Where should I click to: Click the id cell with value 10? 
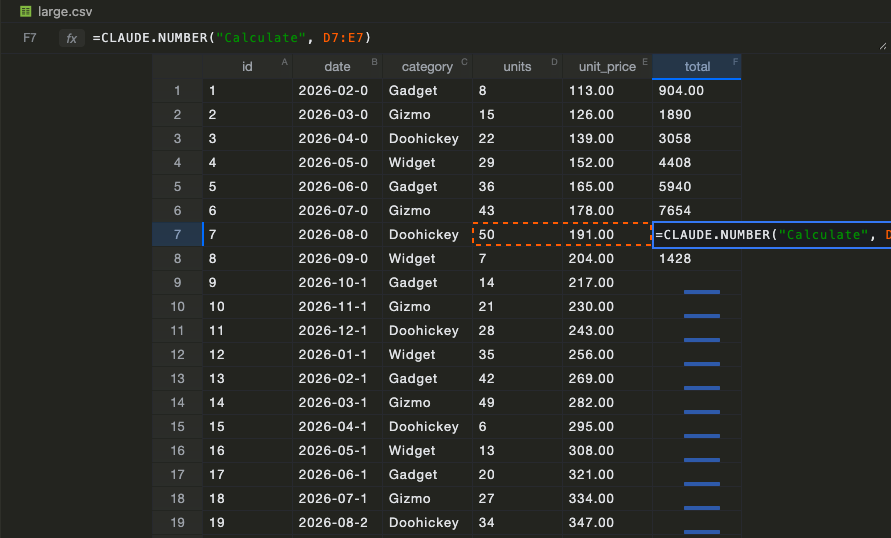(247, 307)
